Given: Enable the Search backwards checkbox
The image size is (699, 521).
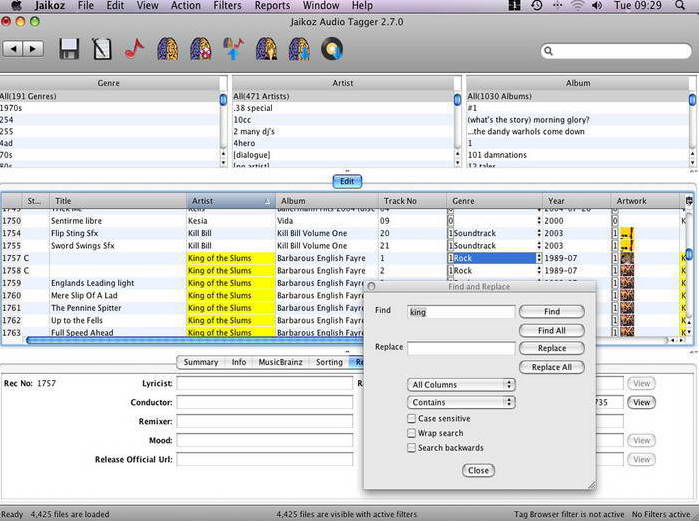Looking at the screenshot, I should coord(411,448).
